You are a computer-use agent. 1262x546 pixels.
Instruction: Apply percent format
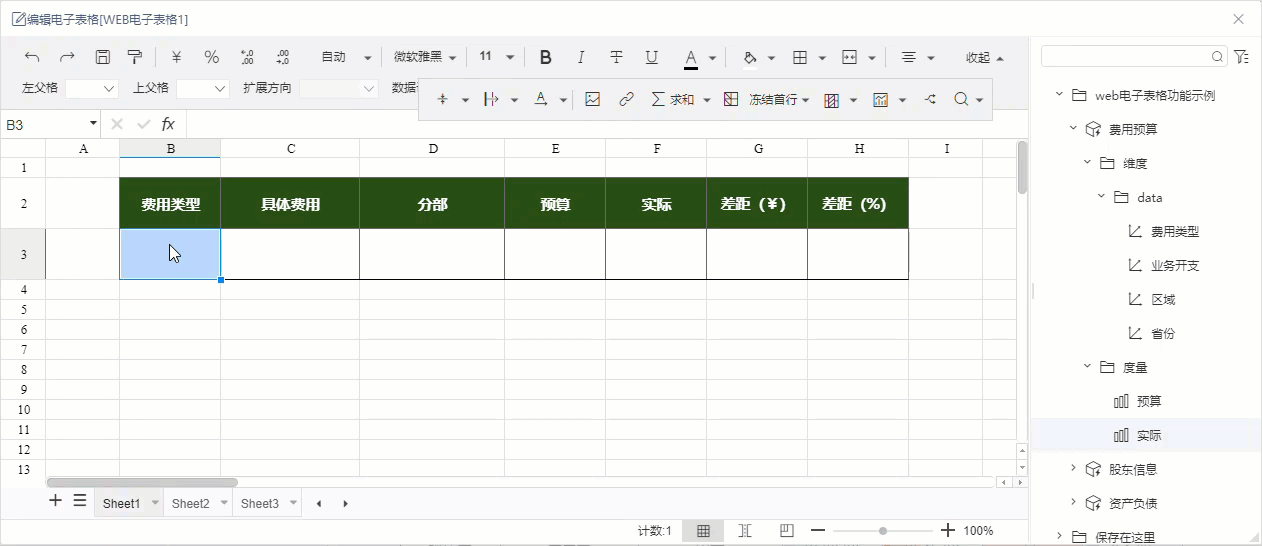tap(211, 57)
